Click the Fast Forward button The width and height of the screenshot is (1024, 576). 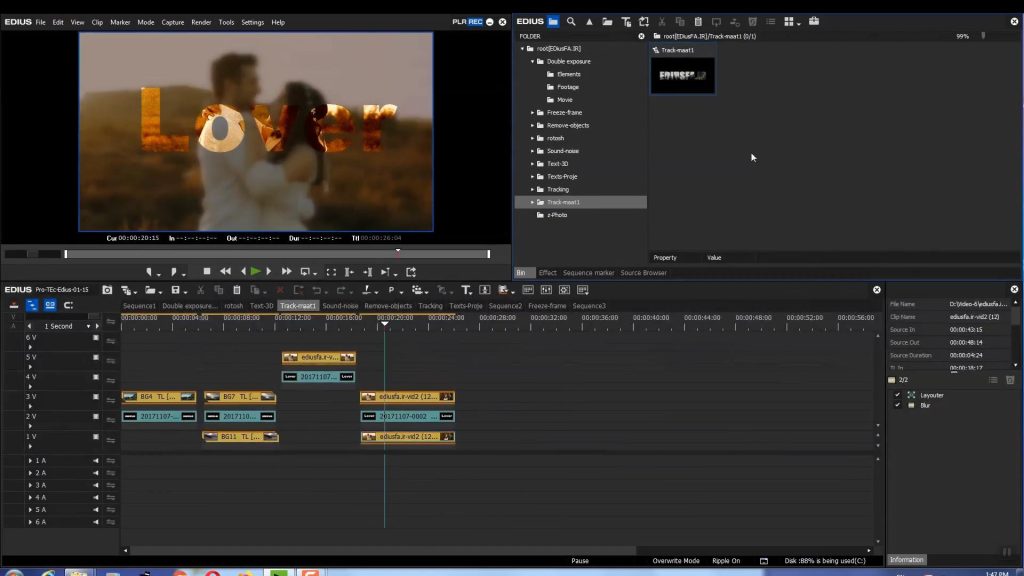(286, 272)
